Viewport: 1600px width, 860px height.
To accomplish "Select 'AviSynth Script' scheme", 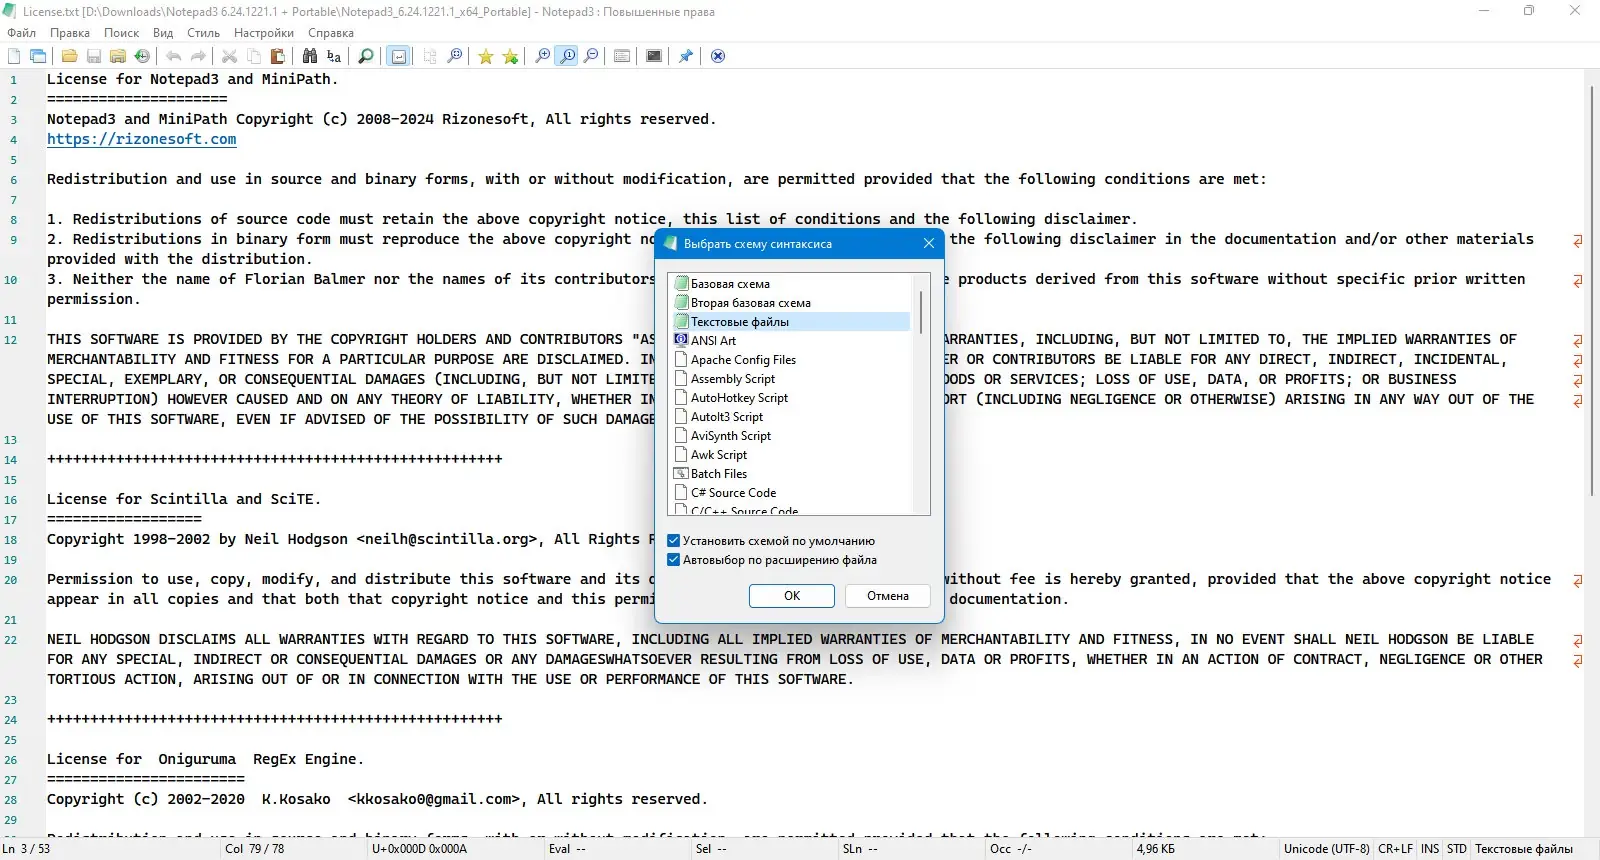I will click(792, 436).
